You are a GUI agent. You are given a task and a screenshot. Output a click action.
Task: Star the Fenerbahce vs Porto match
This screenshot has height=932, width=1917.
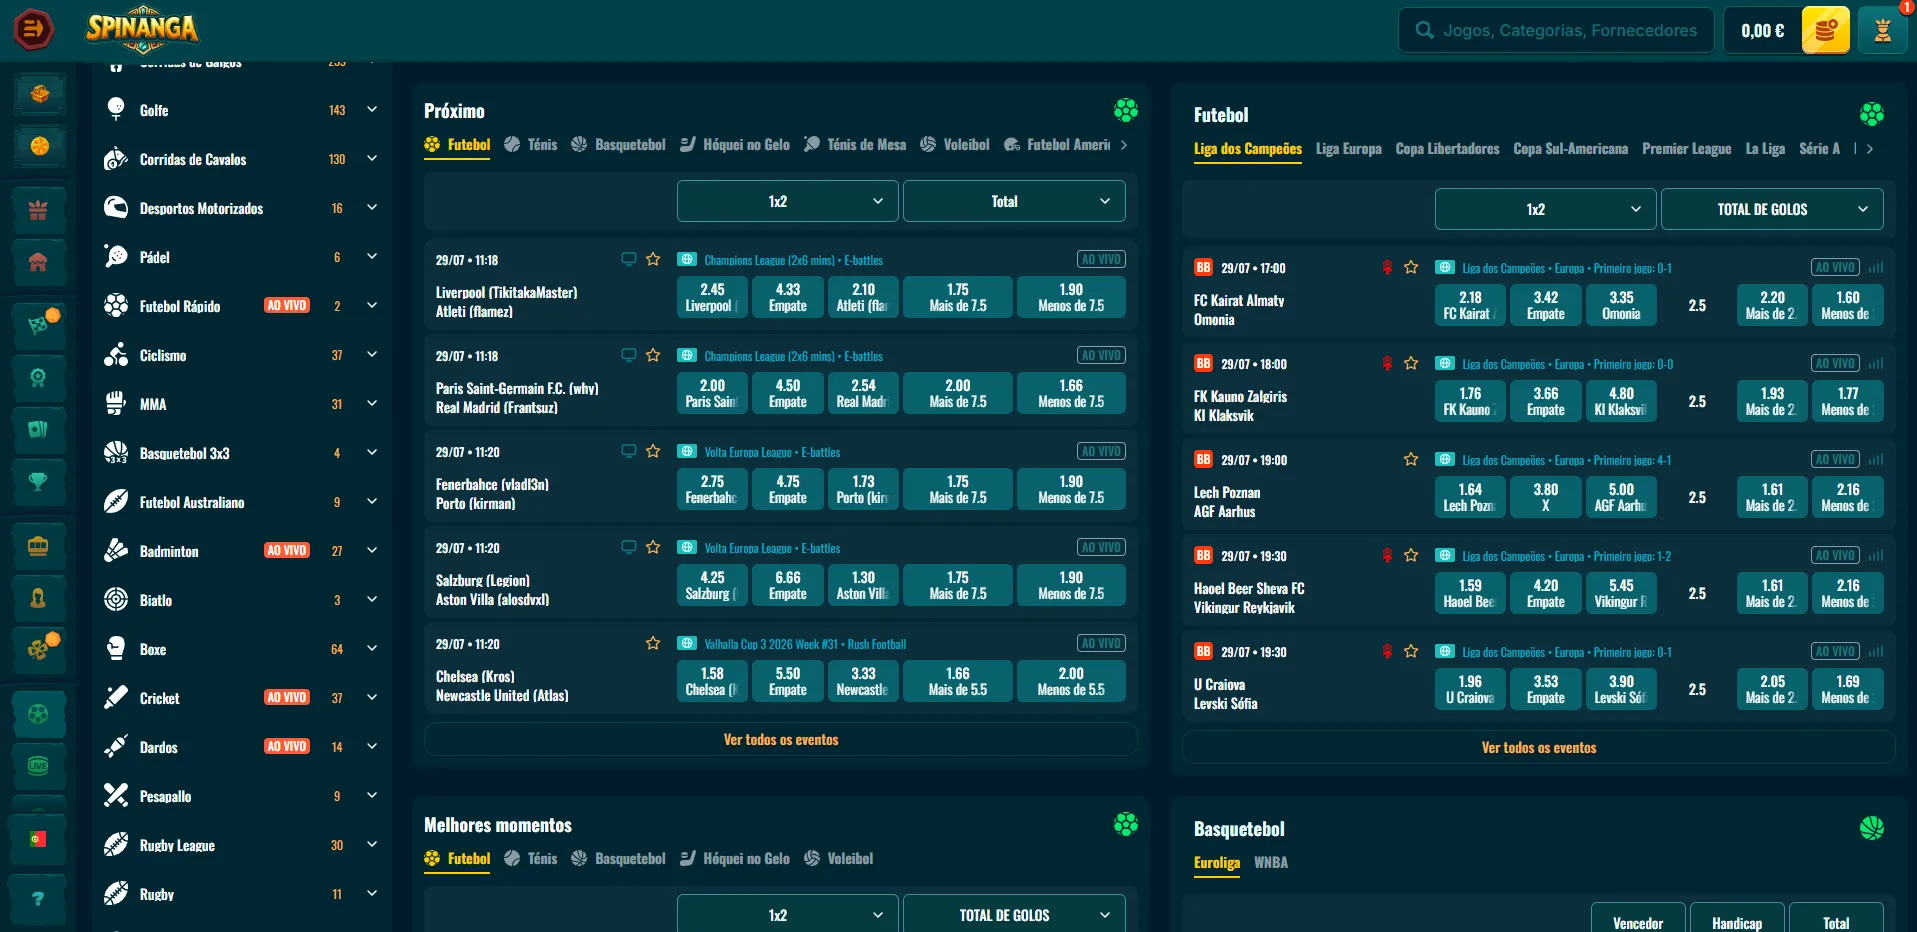click(x=653, y=451)
